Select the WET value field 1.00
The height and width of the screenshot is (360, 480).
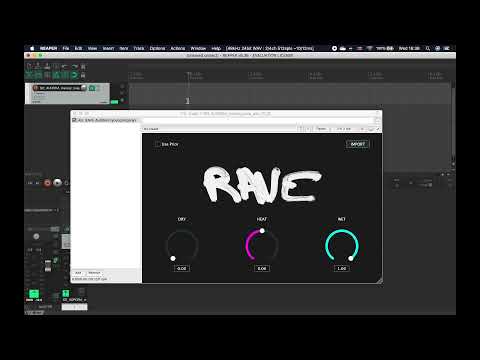tap(342, 268)
